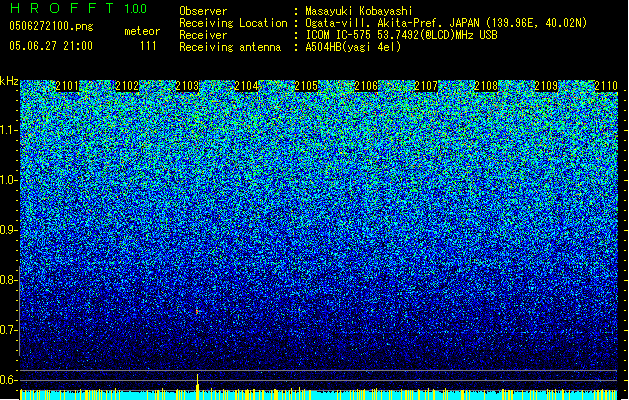
Task: Click the Observer name Masayuki Kobayashi
Action: [x=359, y=11]
